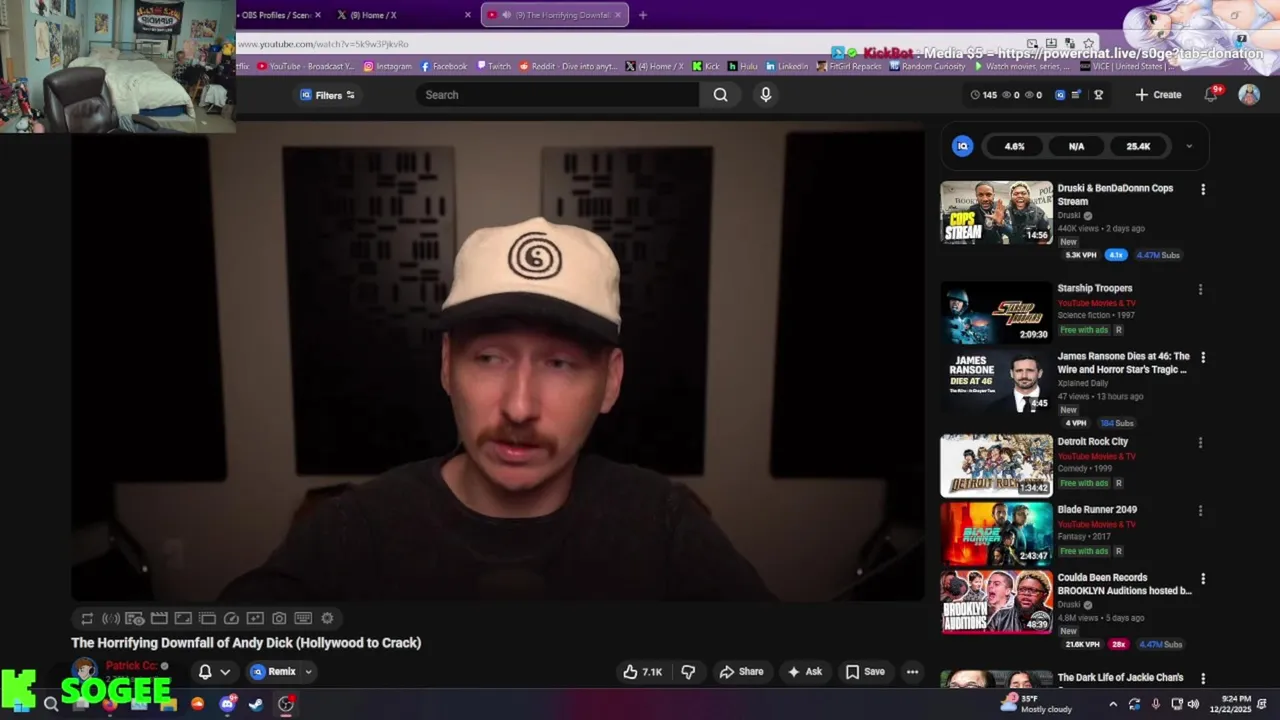The width and height of the screenshot is (1280, 720).
Task: Open a new browser tab
Action: [x=642, y=15]
